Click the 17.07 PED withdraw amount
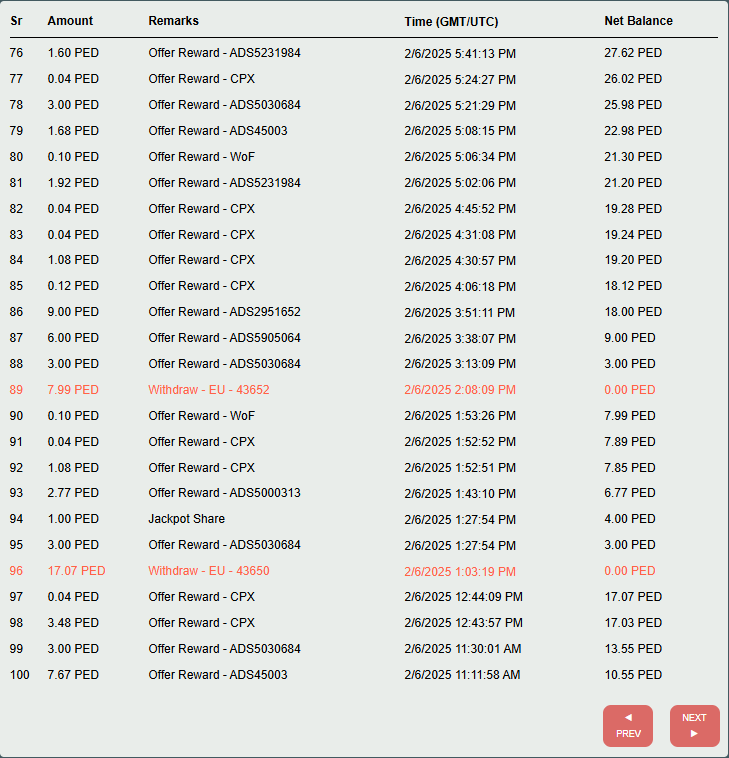Image resolution: width=729 pixels, height=758 pixels. (76, 570)
